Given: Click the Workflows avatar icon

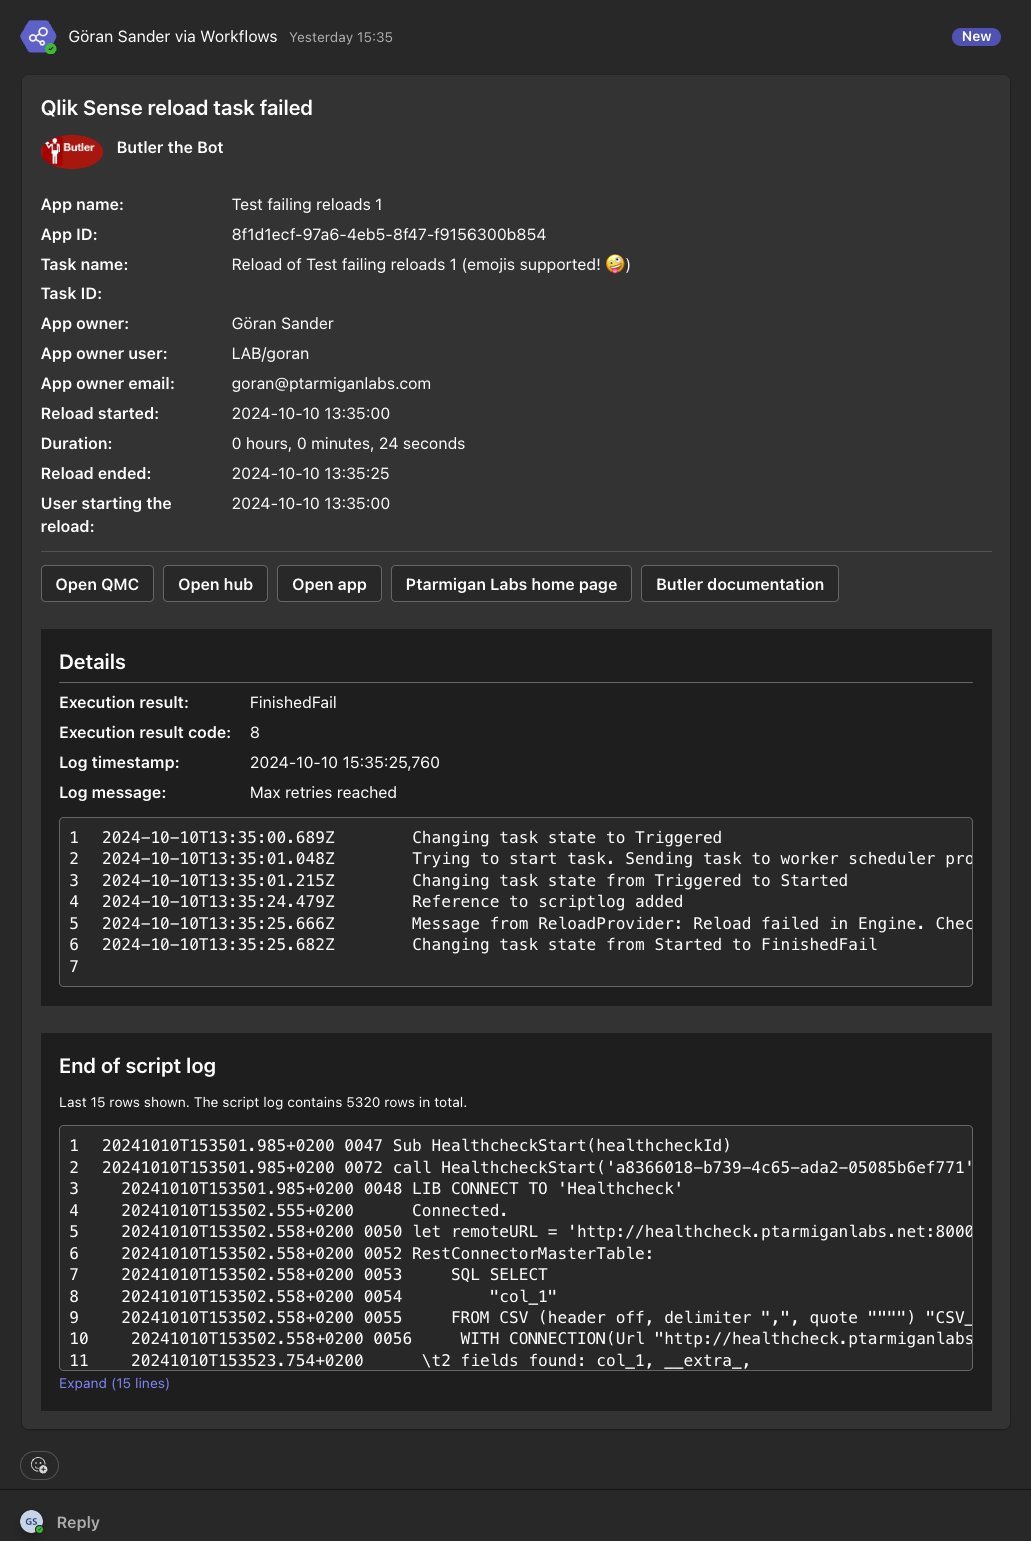Looking at the screenshot, I should (x=38, y=37).
